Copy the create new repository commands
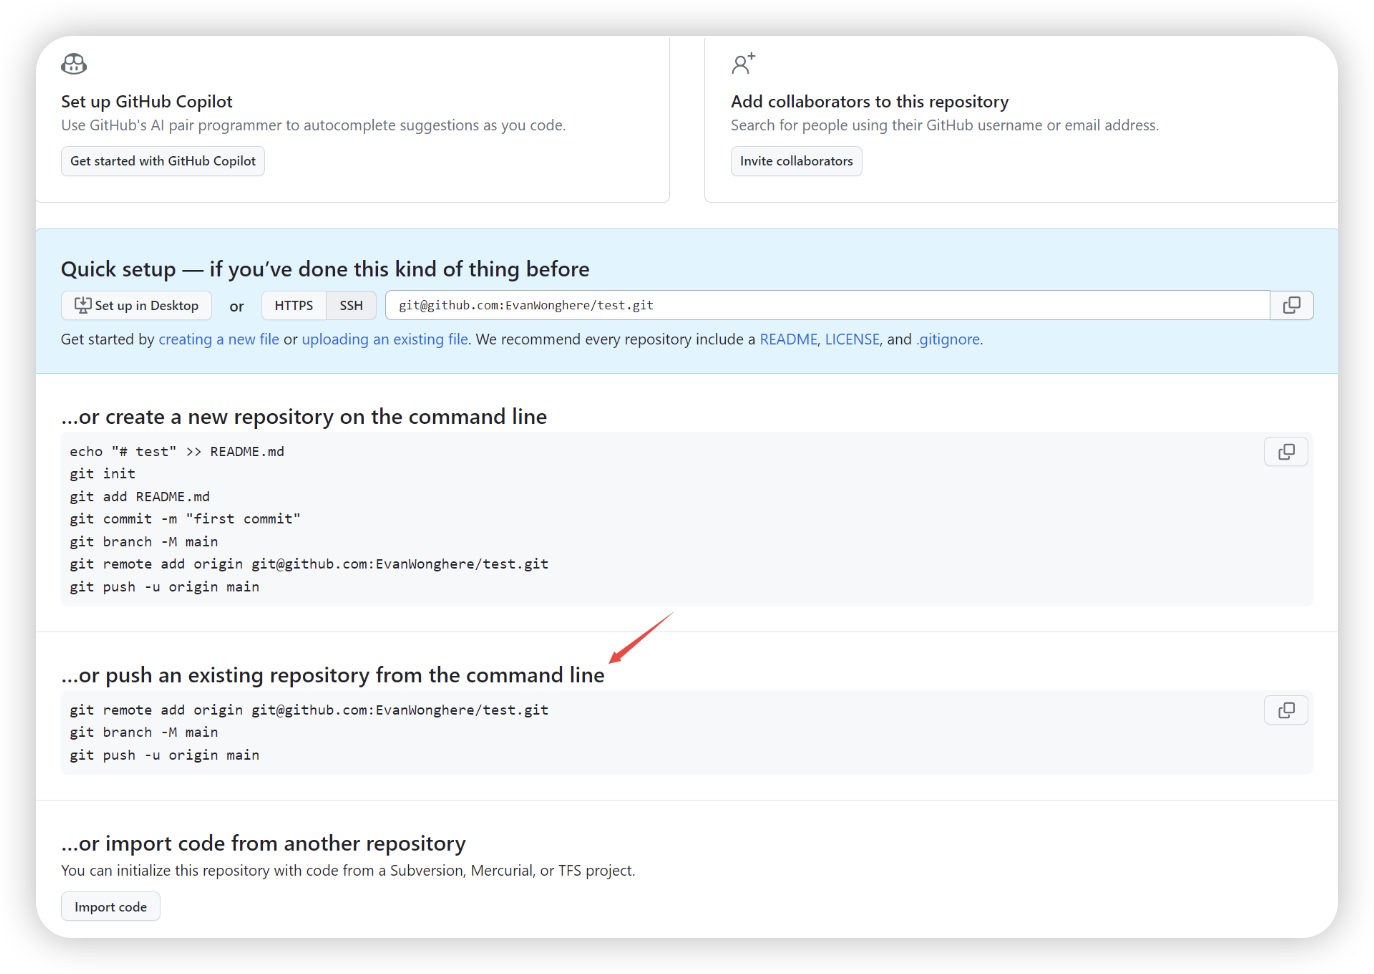 click(x=1286, y=452)
